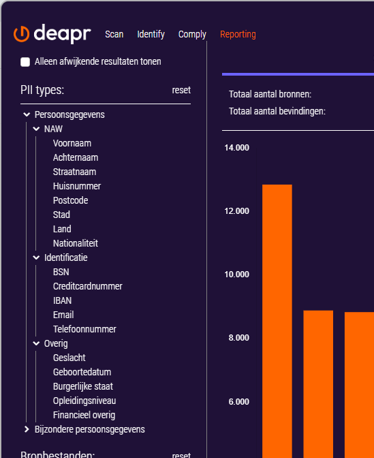
Task: Click the deapr power logo icon
Action: (x=21, y=34)
